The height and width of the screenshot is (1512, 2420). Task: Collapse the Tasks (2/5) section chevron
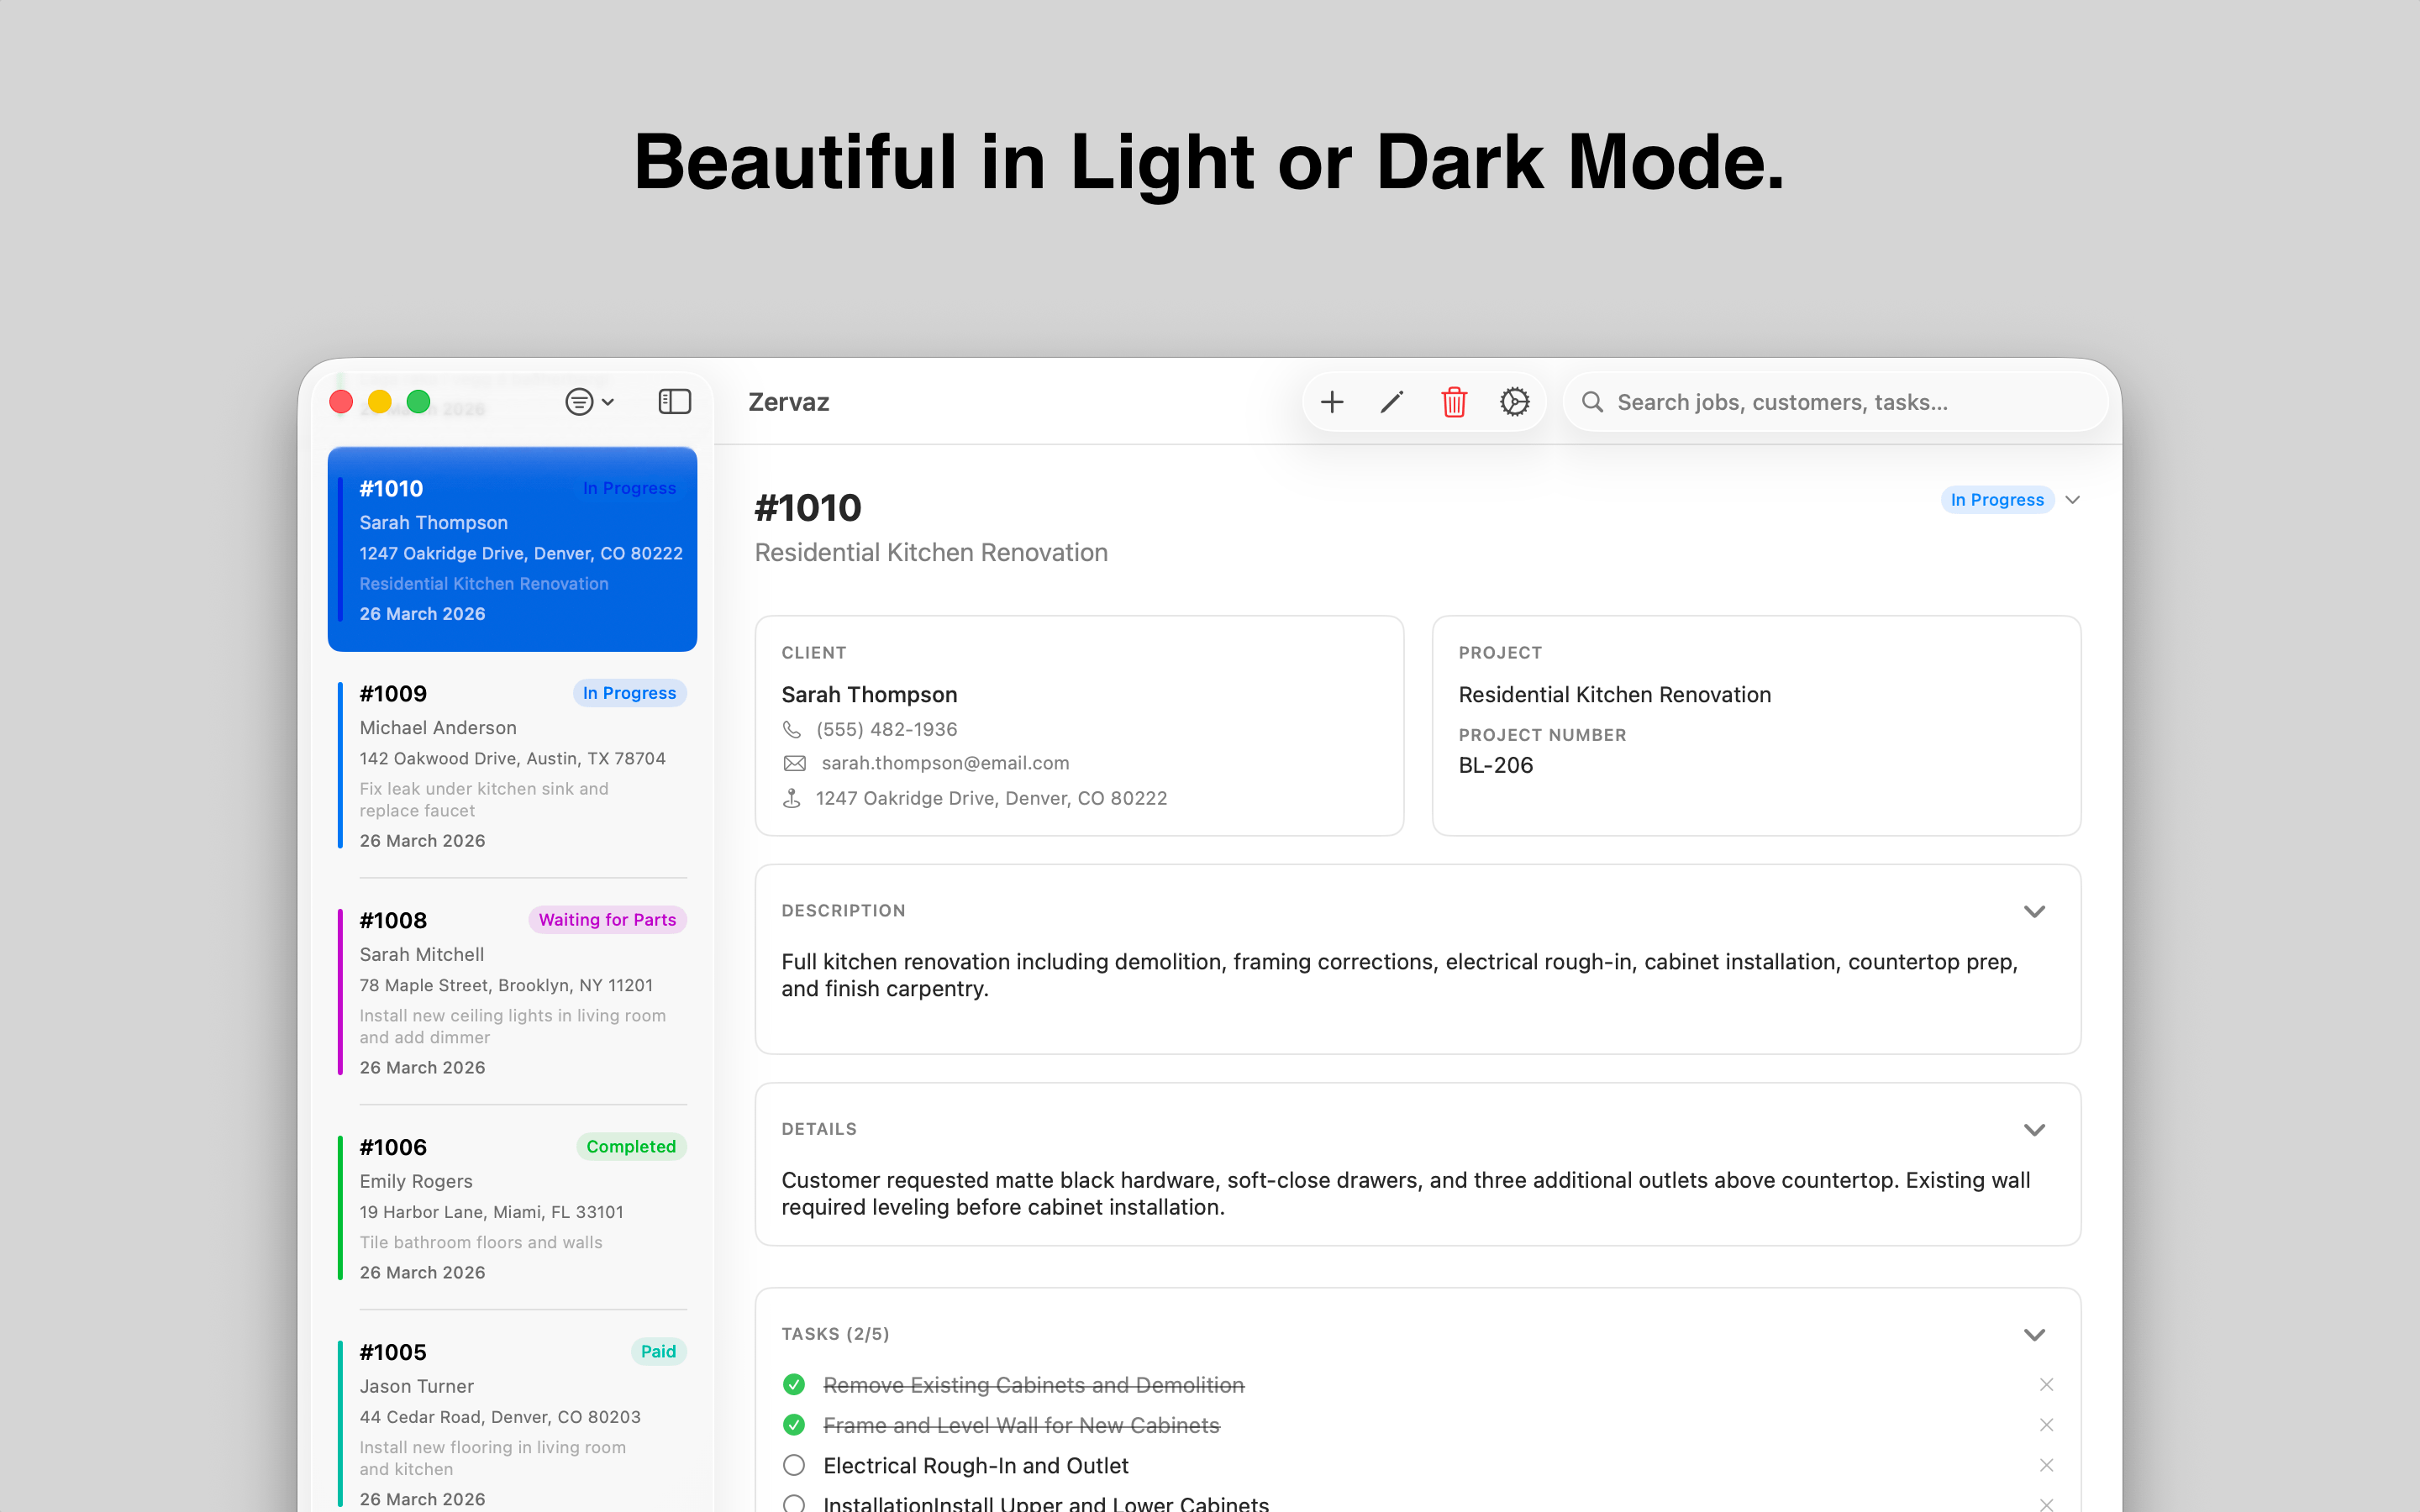point(2034,1335)
